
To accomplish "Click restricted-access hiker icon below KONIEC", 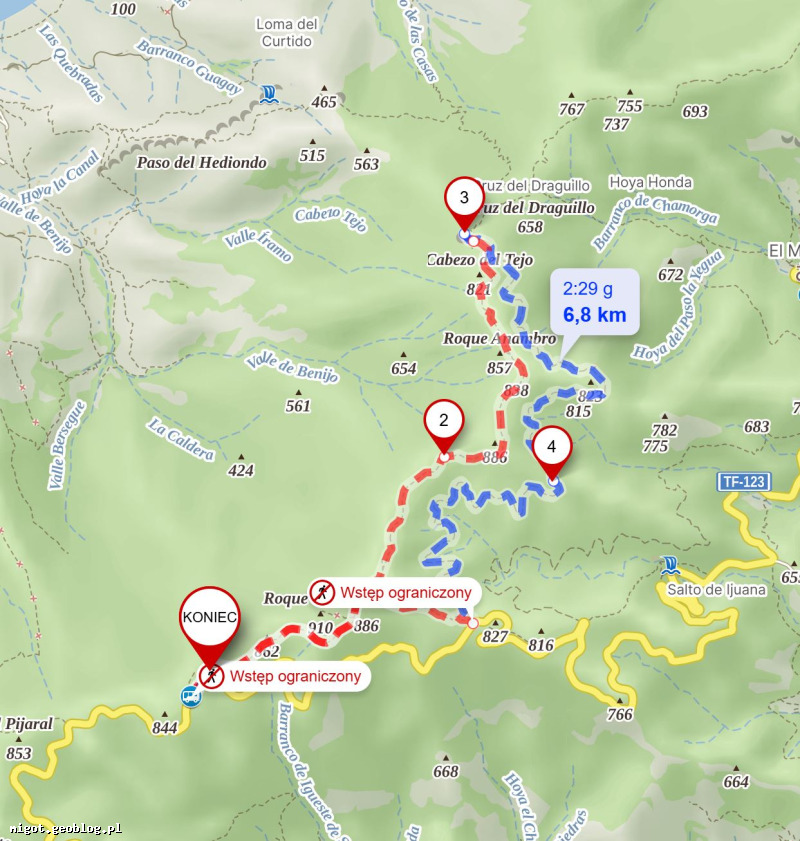I will (x=211, y=676).
